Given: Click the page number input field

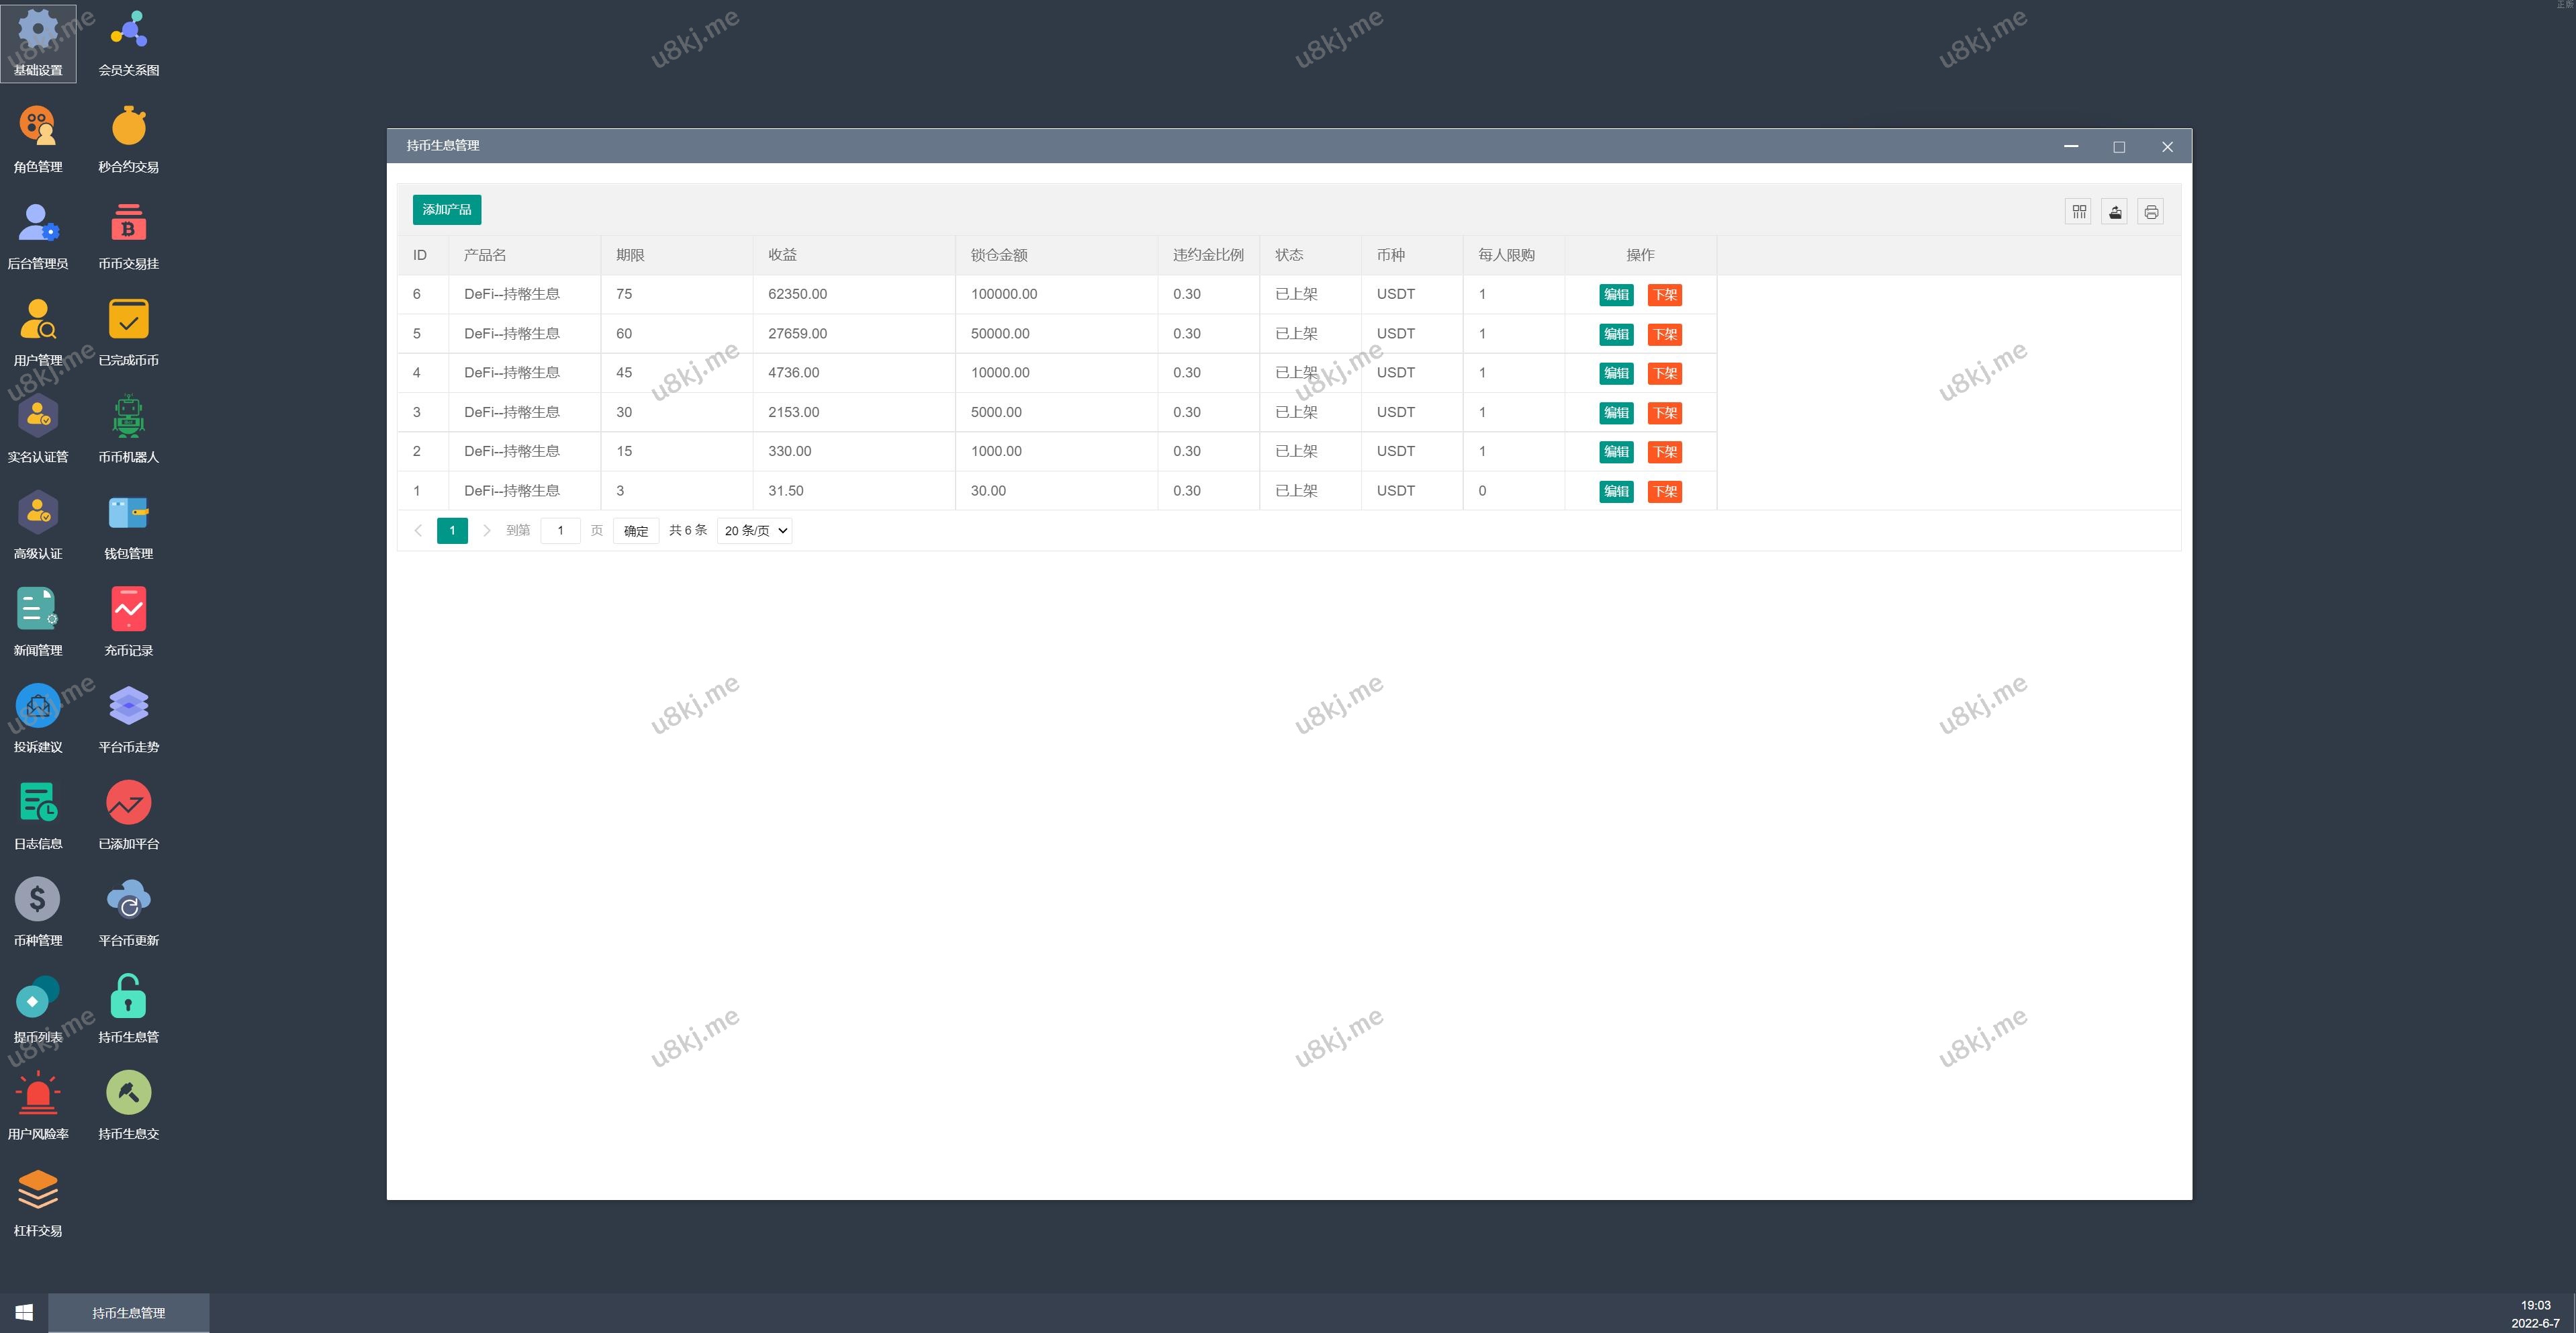Looking at the screenshot, I should coord(560,531).
